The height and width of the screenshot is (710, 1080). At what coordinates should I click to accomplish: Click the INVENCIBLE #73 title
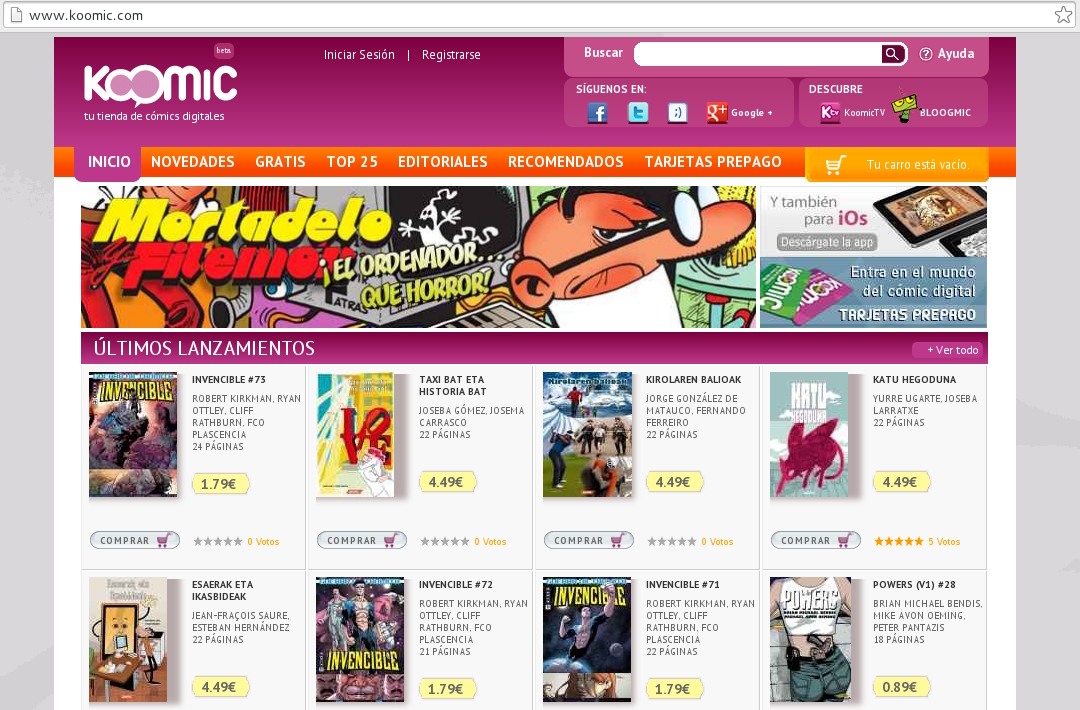(229, 379)
